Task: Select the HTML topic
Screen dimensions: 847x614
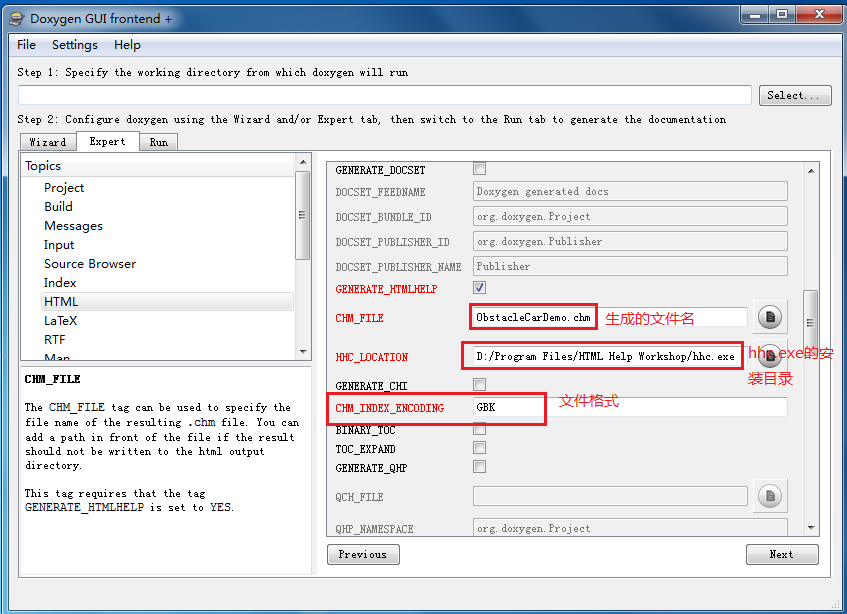Action: click(167, 301)
